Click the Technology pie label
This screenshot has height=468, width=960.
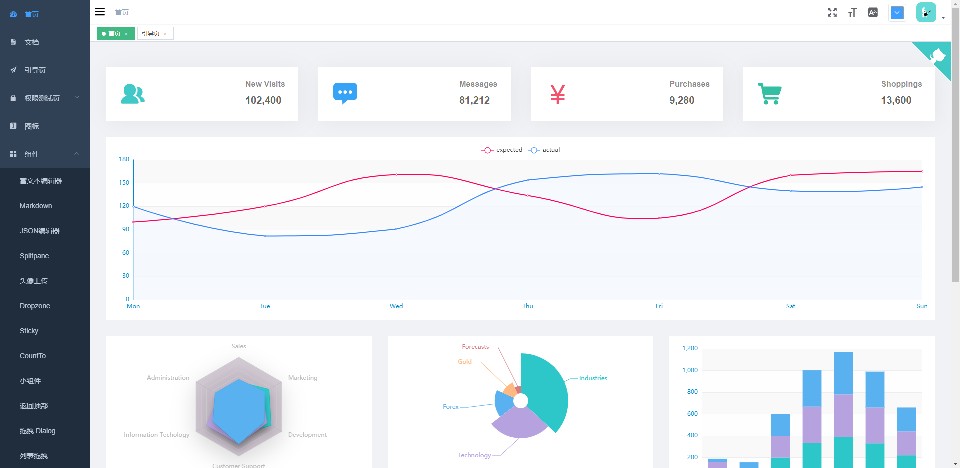click(474, 455)
